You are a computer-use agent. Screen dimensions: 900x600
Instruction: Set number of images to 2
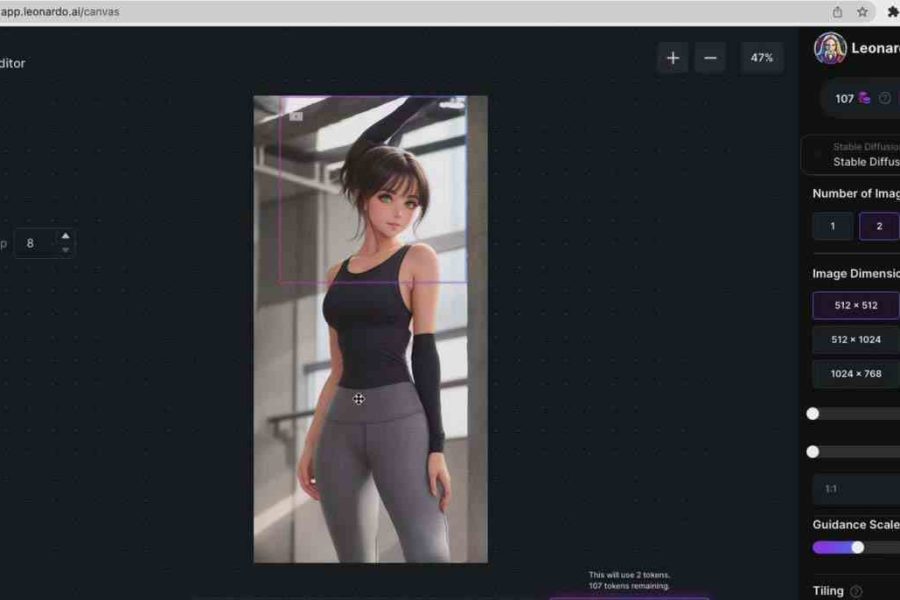(878, 226)
